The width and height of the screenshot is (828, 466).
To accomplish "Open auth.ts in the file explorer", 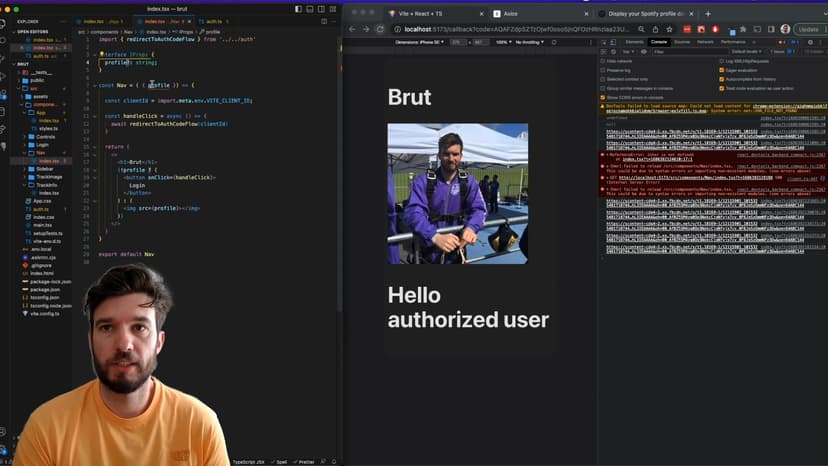I will click(41, 209).
